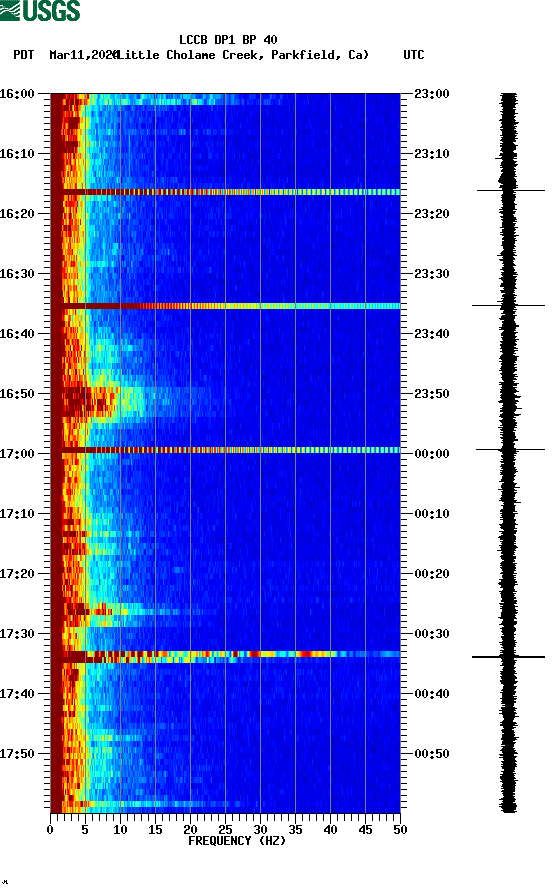
Task: Click the 16:30 PDT time label
Action: [17, 274]
